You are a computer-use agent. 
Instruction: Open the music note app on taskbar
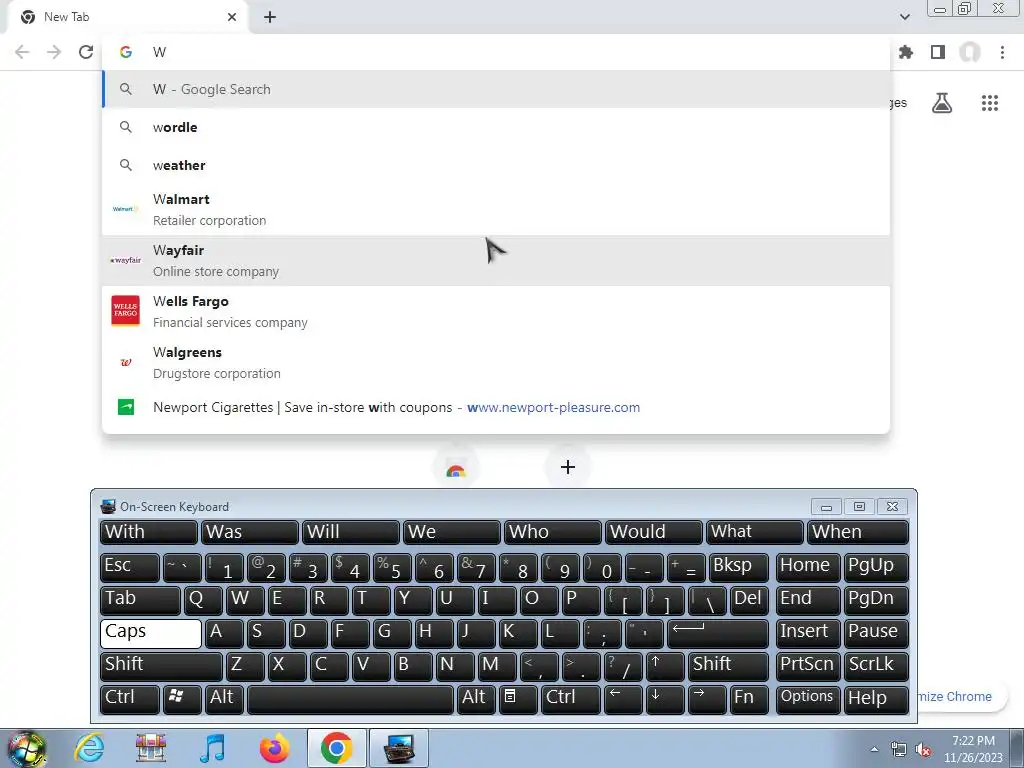pyautogui.click(x=212, y=748)
